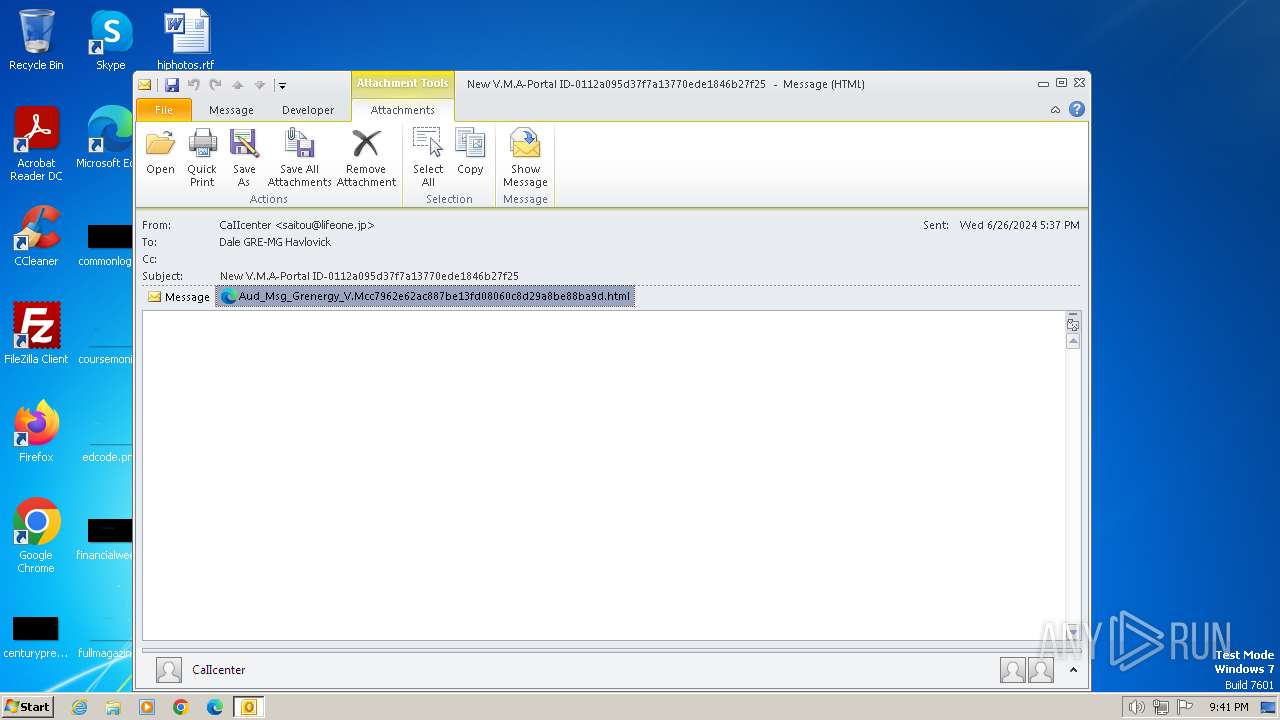Open Customize Quick Access Toolbar dropdown
This screenshot has height=720, width=1280.
(282, 86)
